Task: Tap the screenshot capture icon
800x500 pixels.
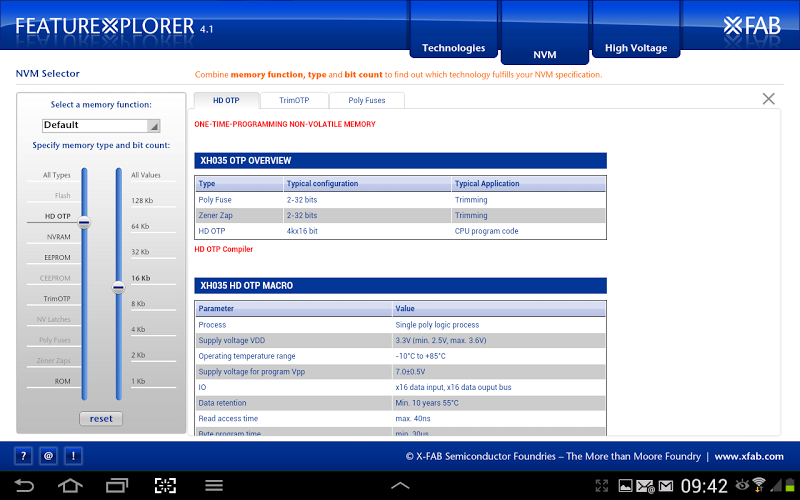Action: click(165, 485)
